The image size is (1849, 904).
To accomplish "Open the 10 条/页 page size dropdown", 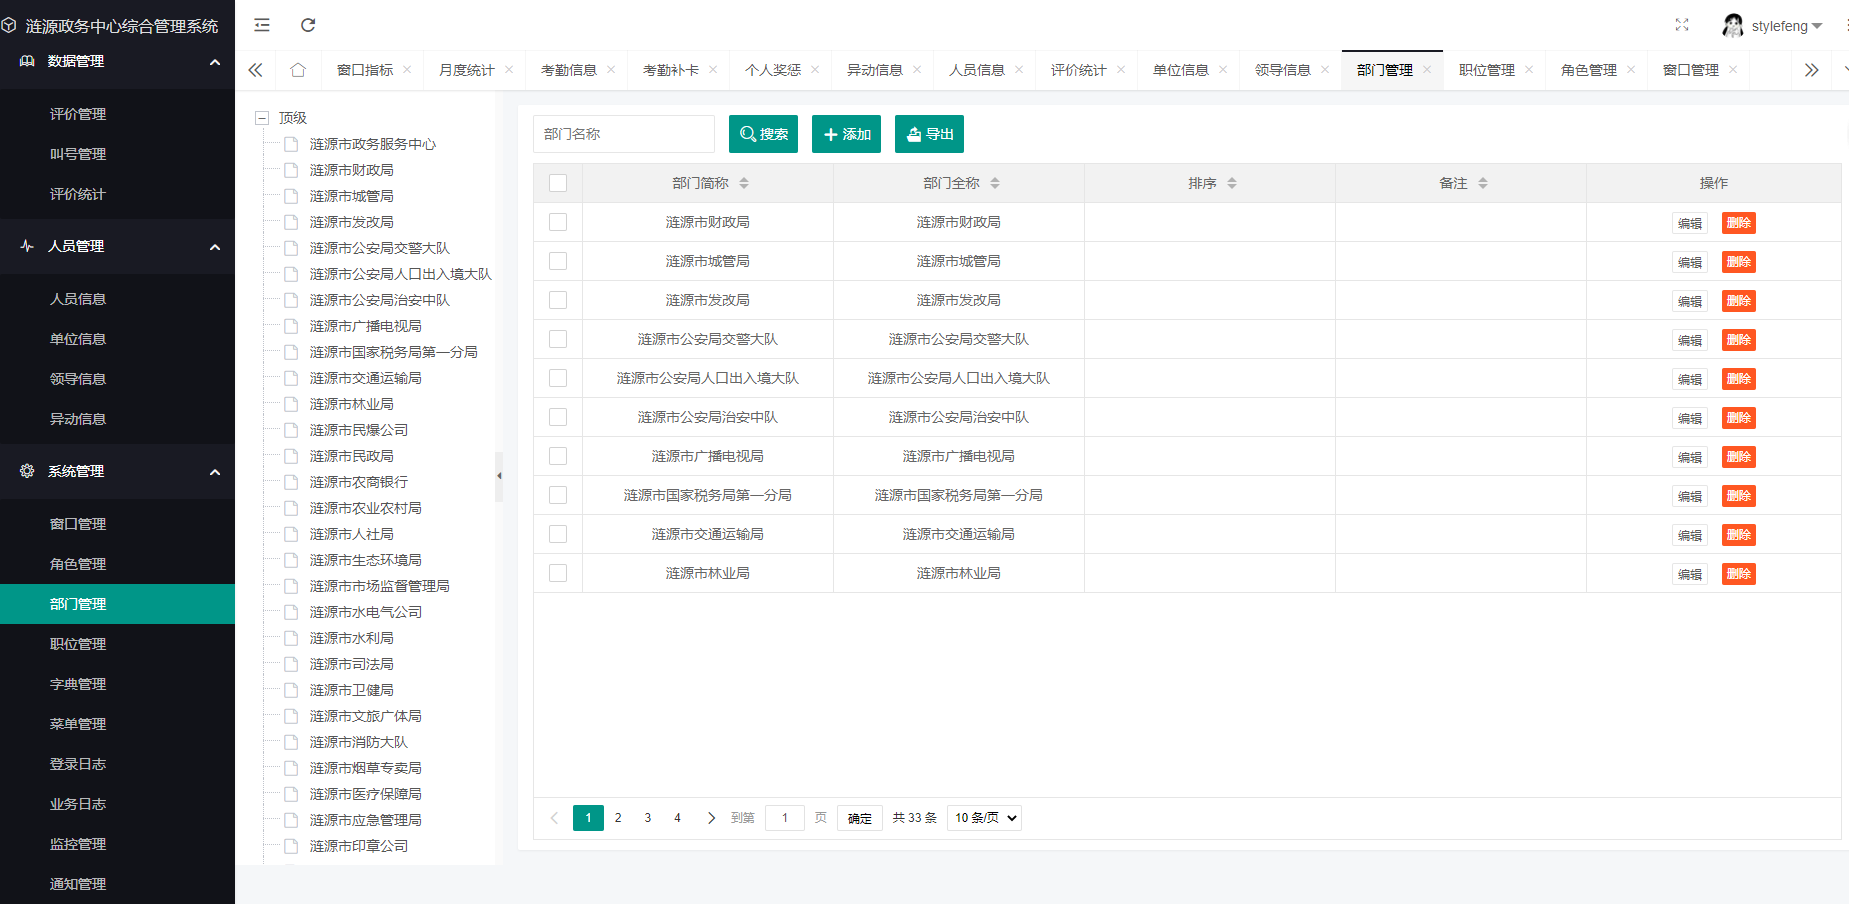I will pyautogui.click(x=985, y=818).
